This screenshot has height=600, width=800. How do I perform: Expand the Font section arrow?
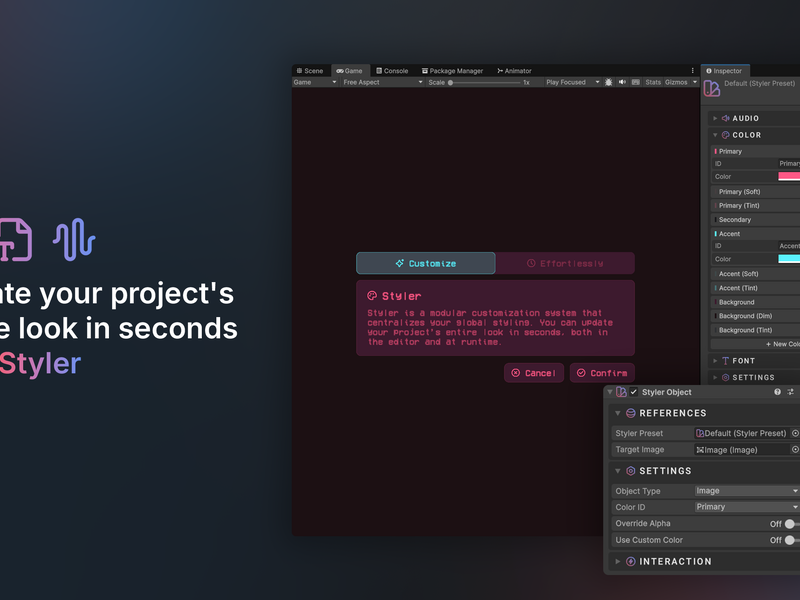point(715,361)
